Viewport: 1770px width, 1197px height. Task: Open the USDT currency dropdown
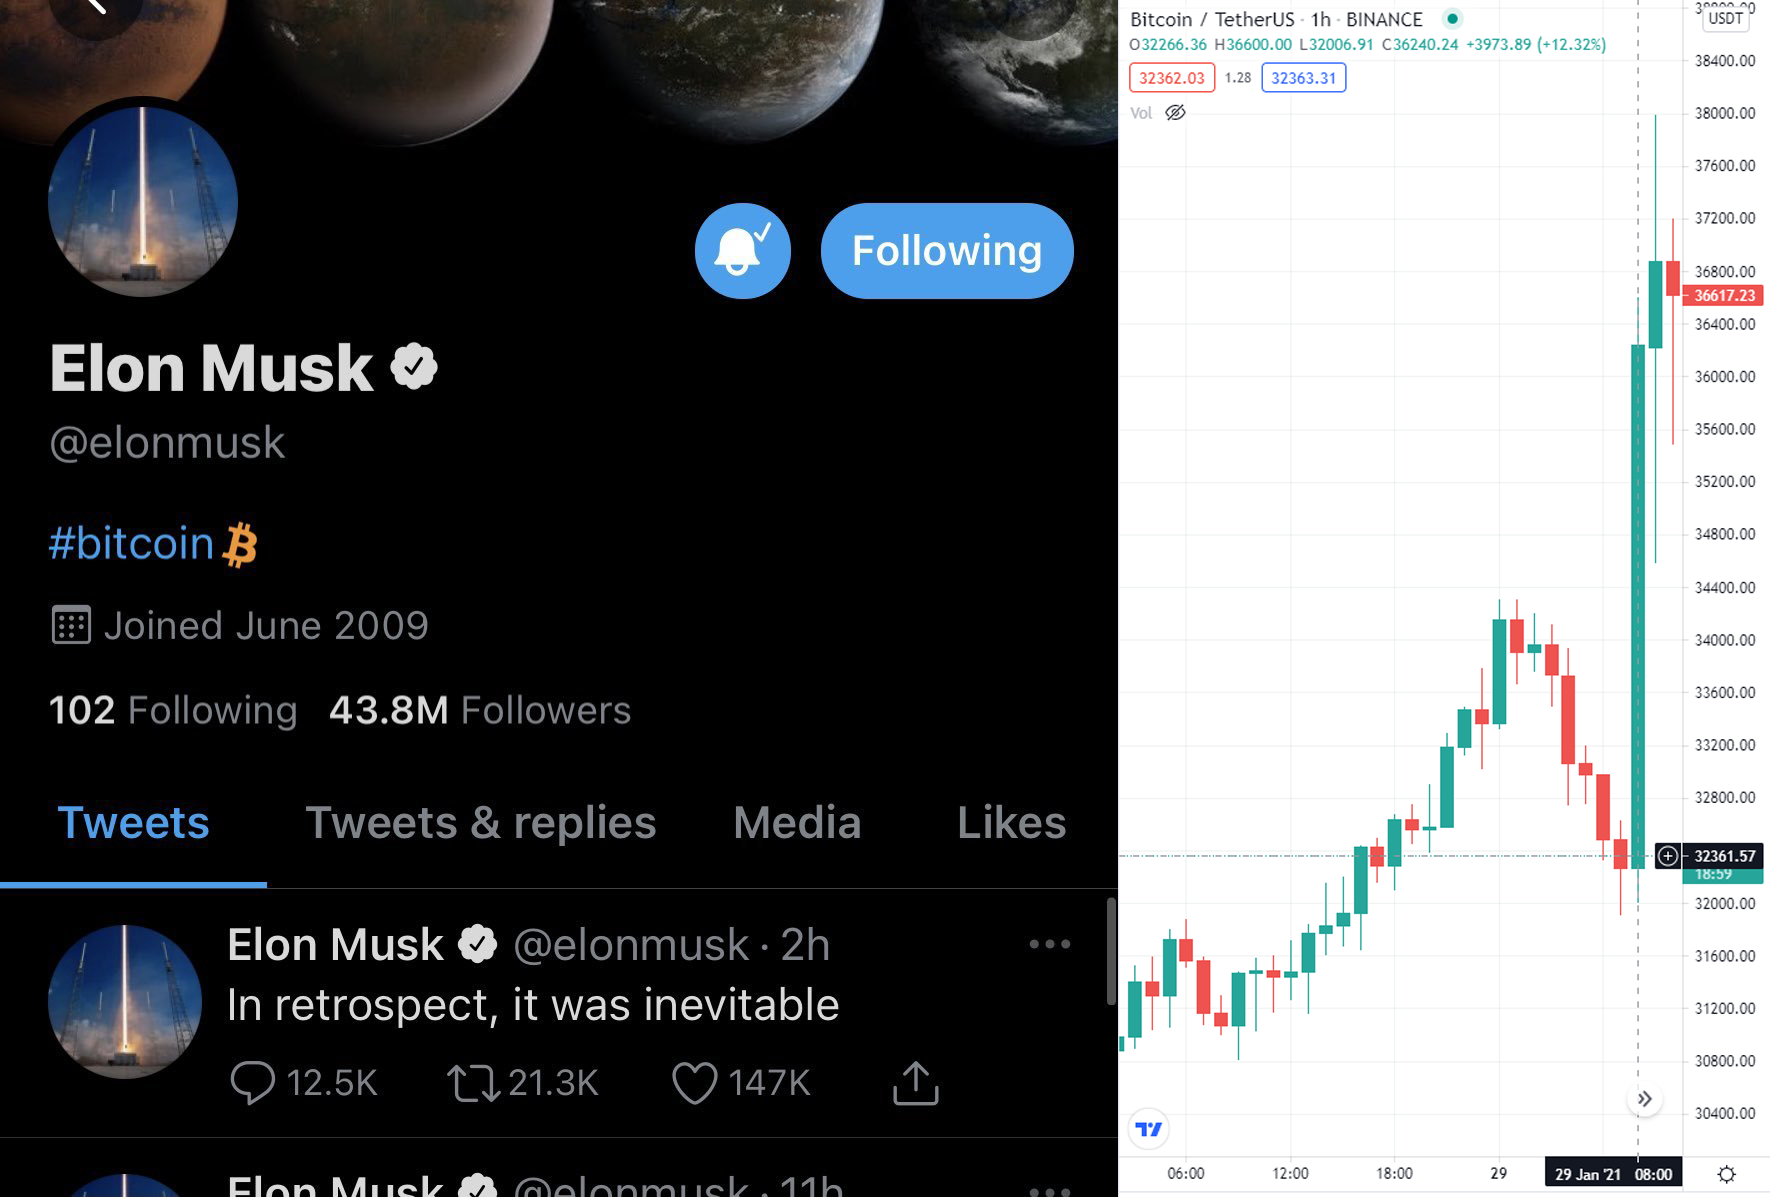pos(1725,18)
